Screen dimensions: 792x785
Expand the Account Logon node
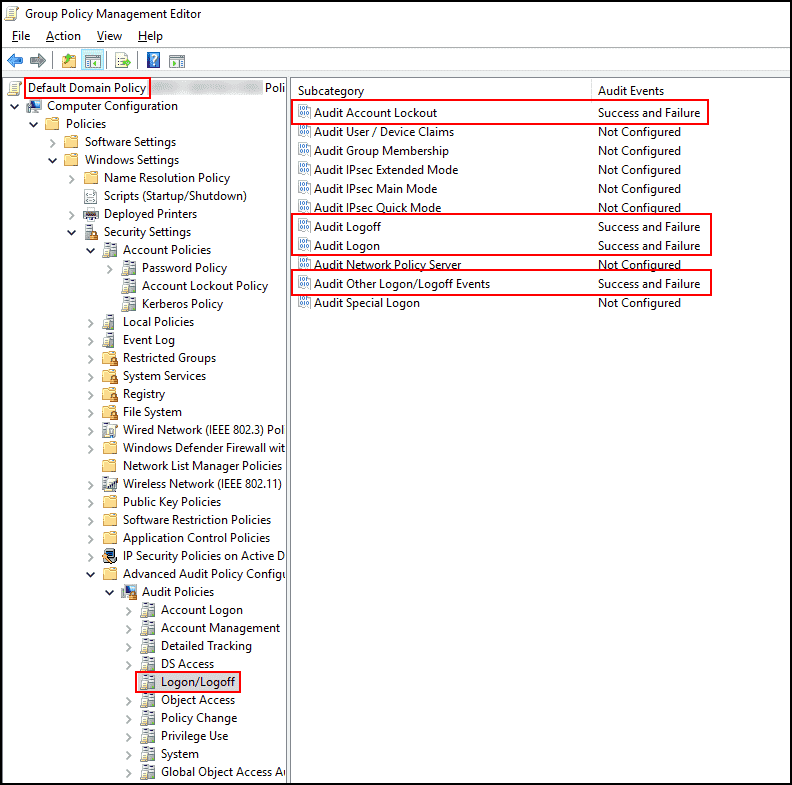coord(129,611)
